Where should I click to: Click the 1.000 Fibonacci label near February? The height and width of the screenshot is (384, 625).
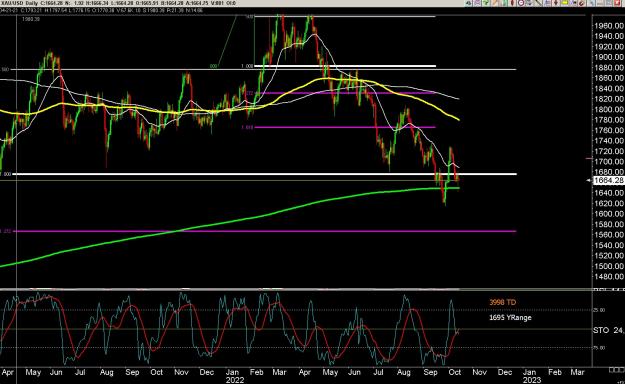[247, 66]
